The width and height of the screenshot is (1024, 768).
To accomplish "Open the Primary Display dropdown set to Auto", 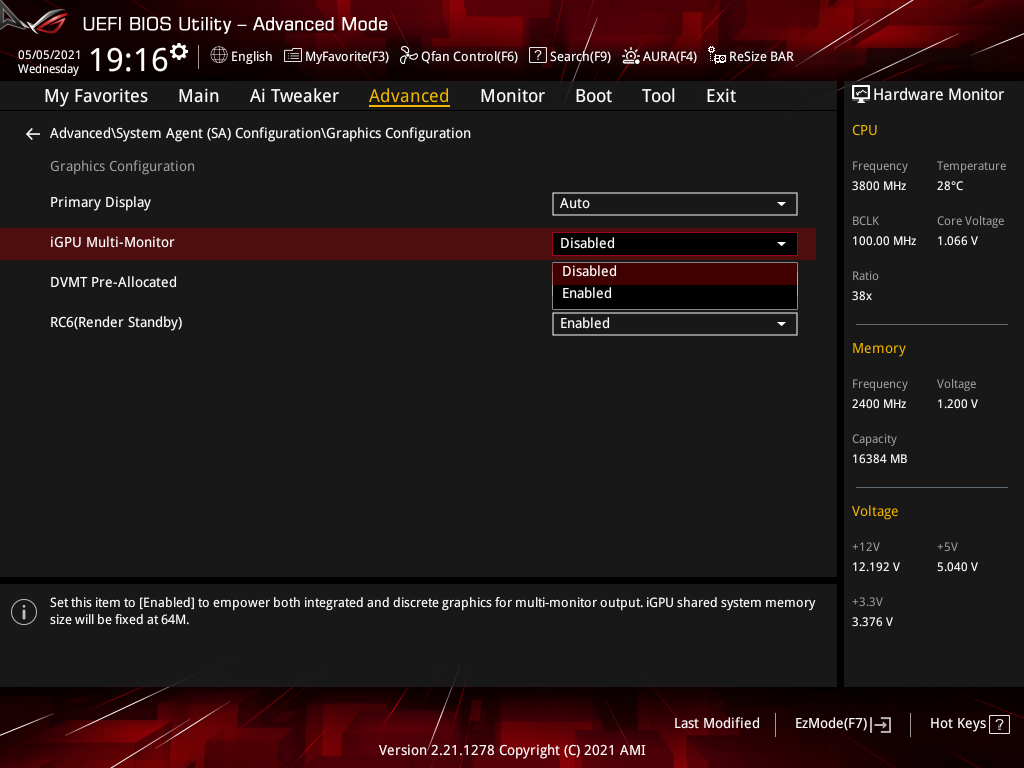I will pos(675,204).
